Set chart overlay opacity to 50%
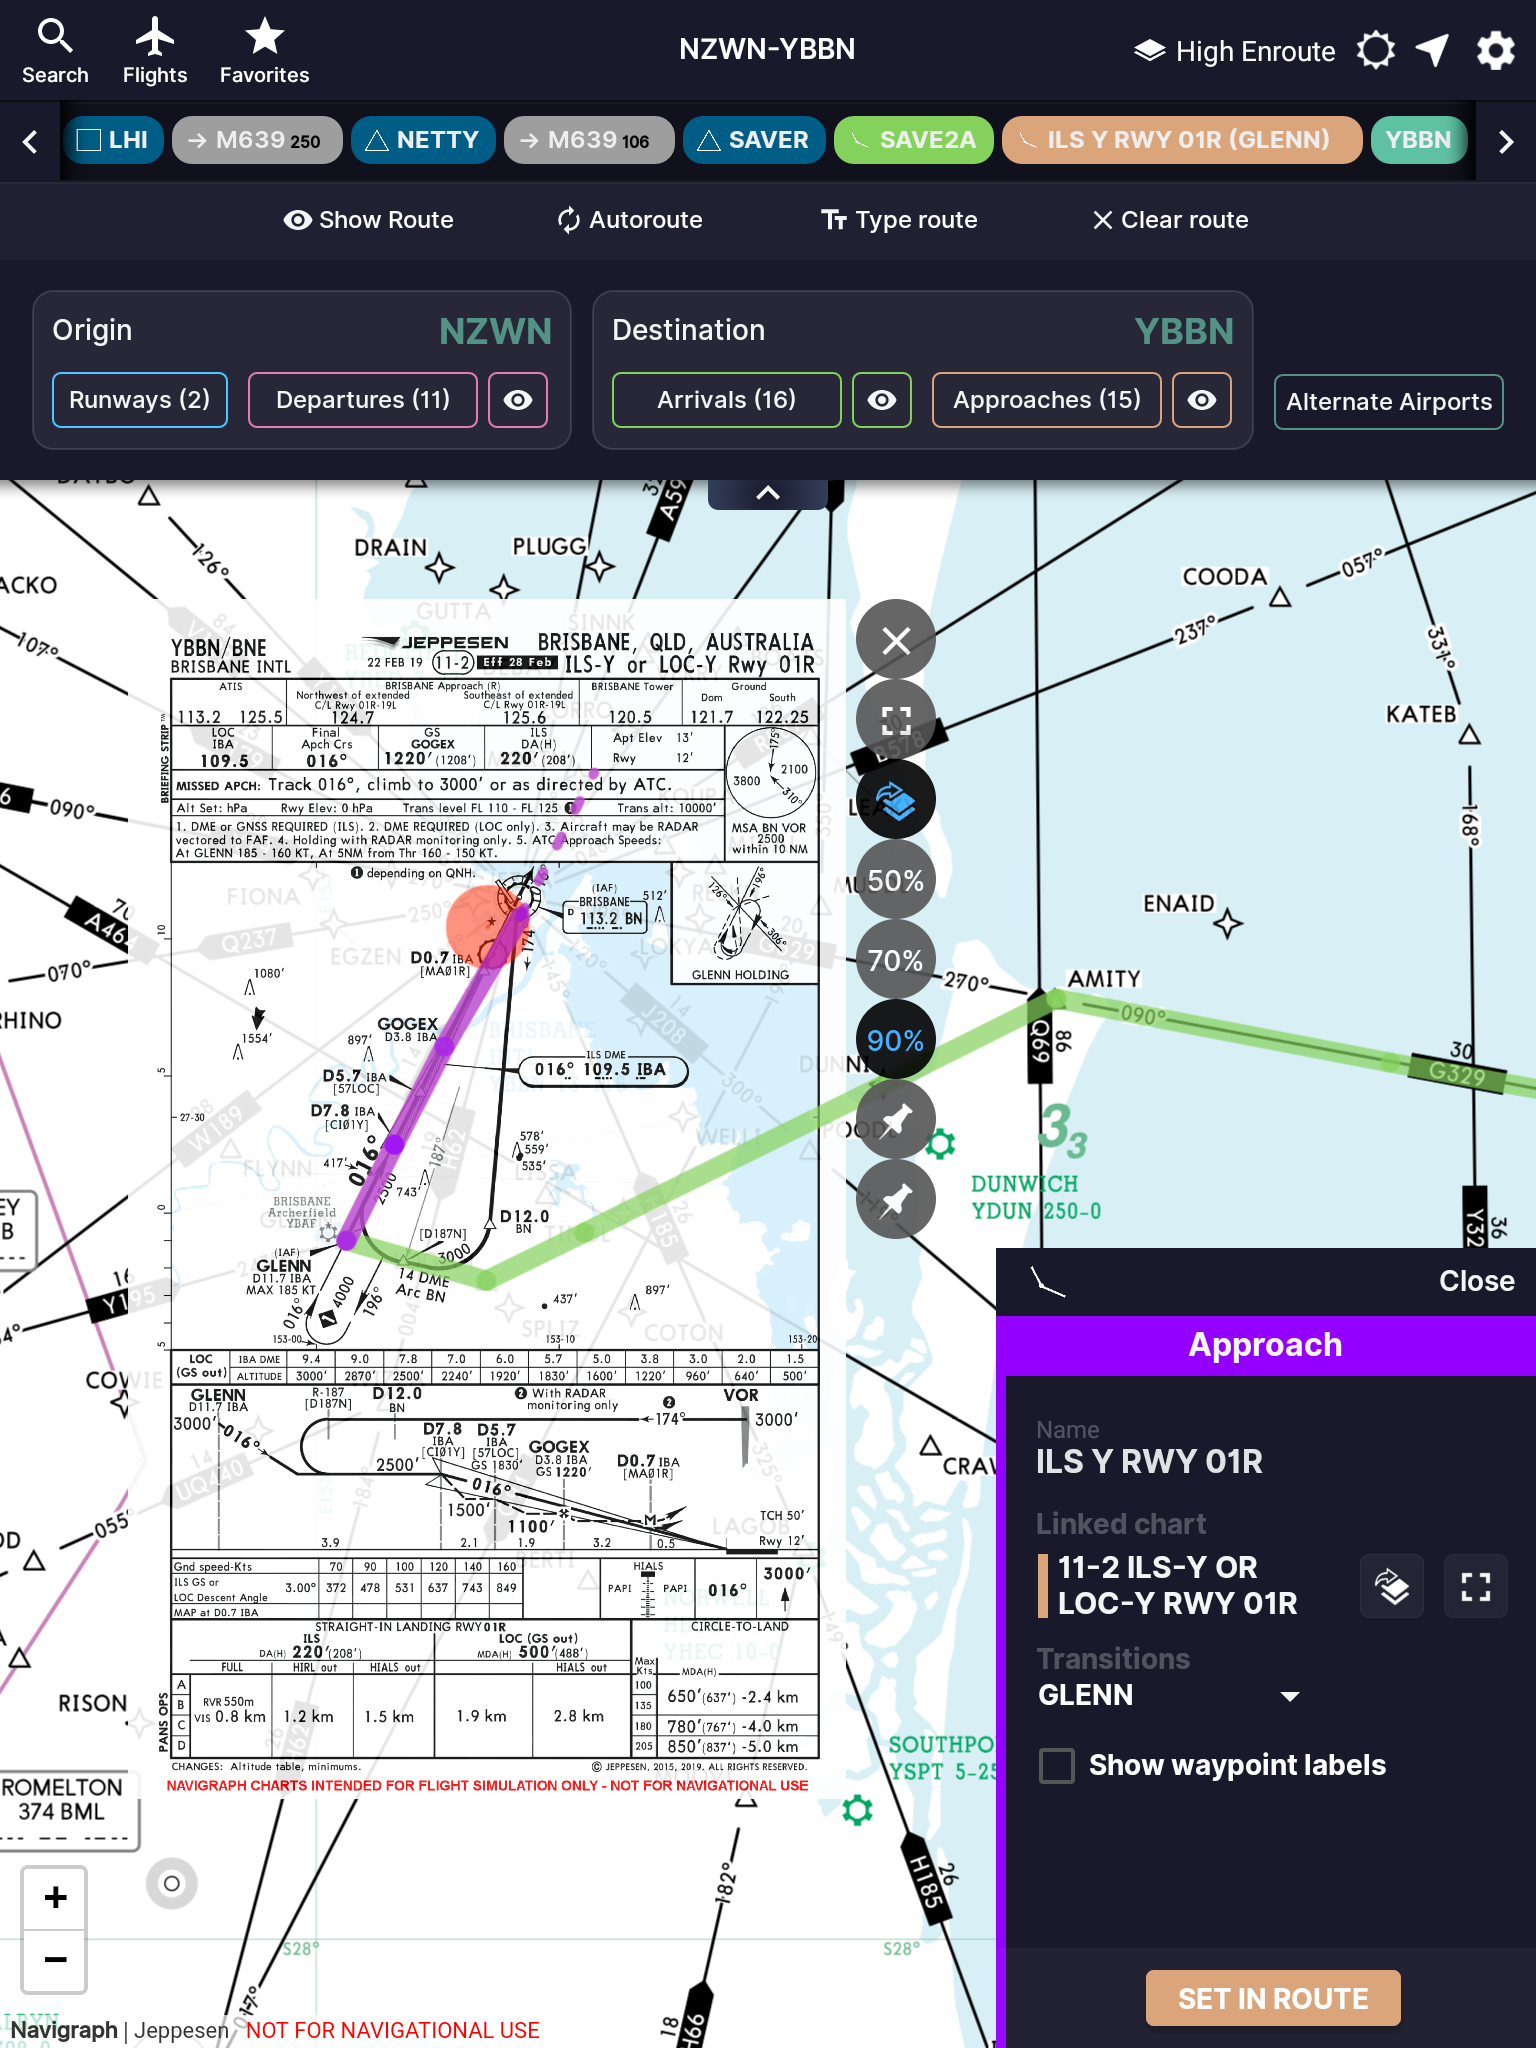The width and height of the screenshot is (1536, 2048). pos(896,881)
